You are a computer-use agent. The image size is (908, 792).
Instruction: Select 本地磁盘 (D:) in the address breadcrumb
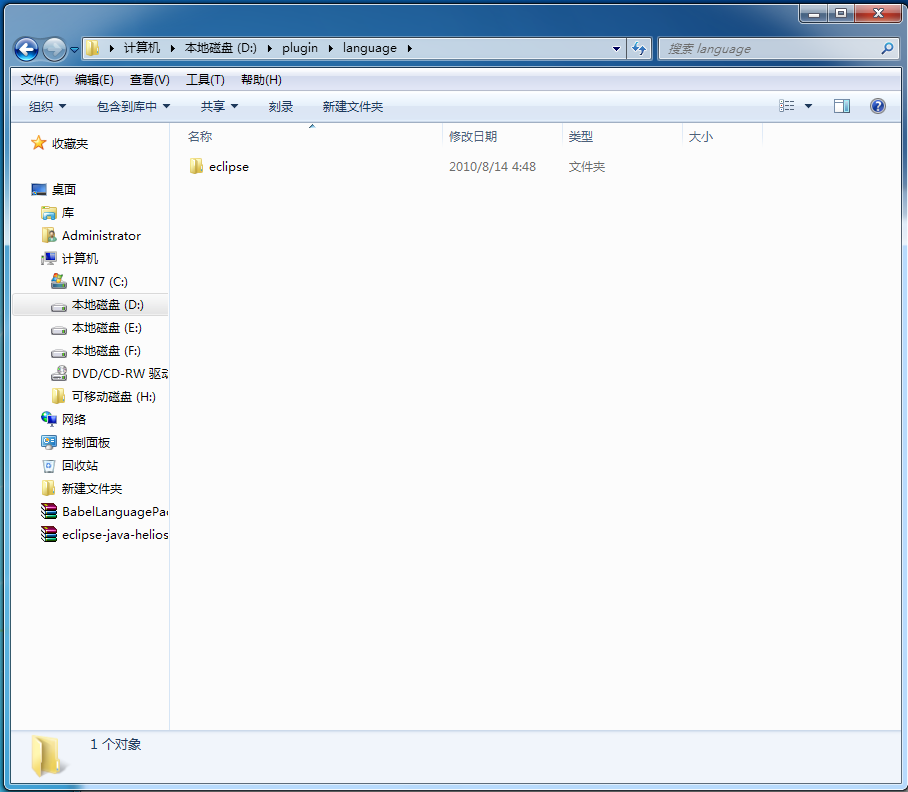pyautogui.click(x=221, y=48)
